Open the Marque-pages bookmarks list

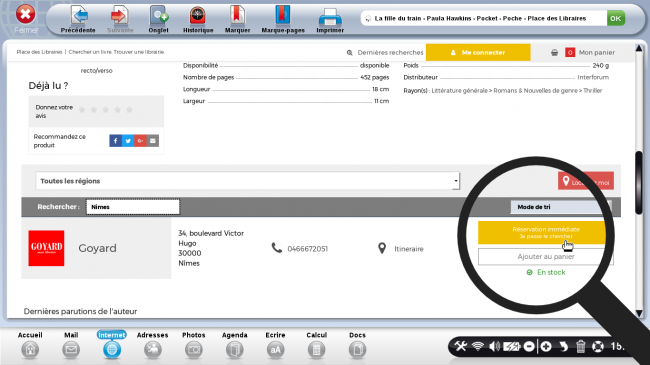click(283, 19)
